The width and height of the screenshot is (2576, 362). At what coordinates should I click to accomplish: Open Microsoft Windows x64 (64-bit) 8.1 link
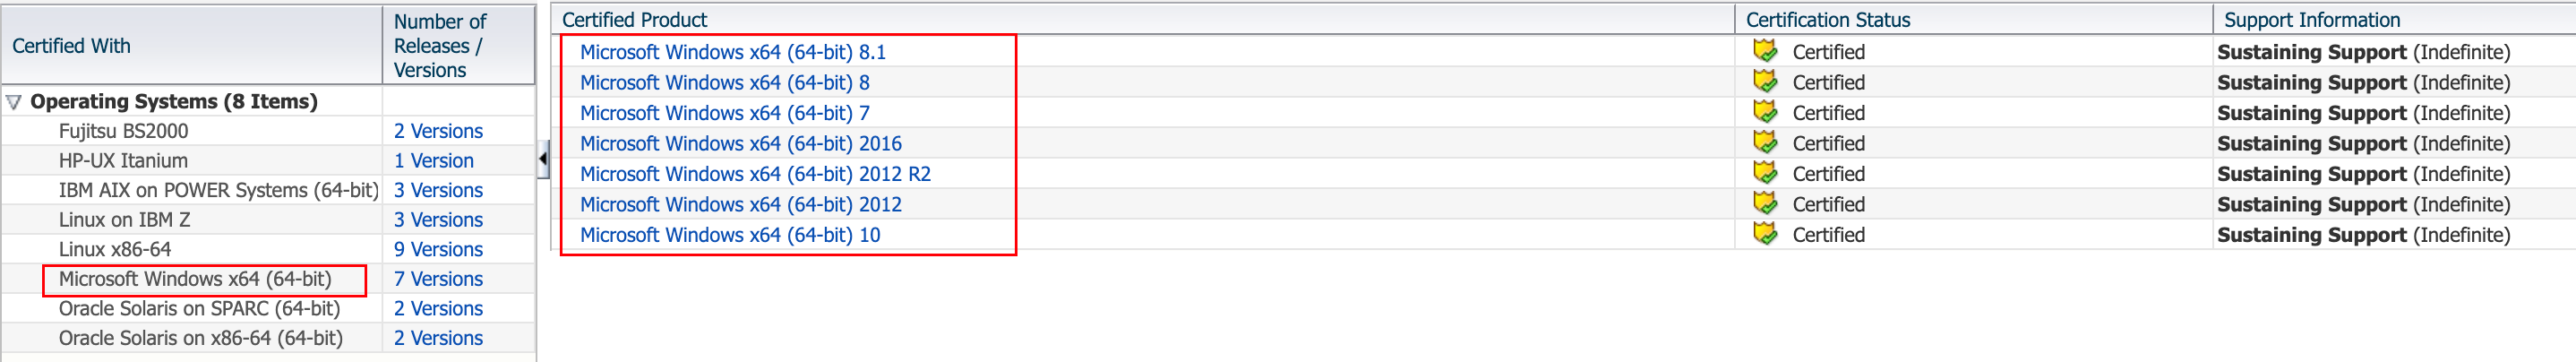(x=732, y=52)
